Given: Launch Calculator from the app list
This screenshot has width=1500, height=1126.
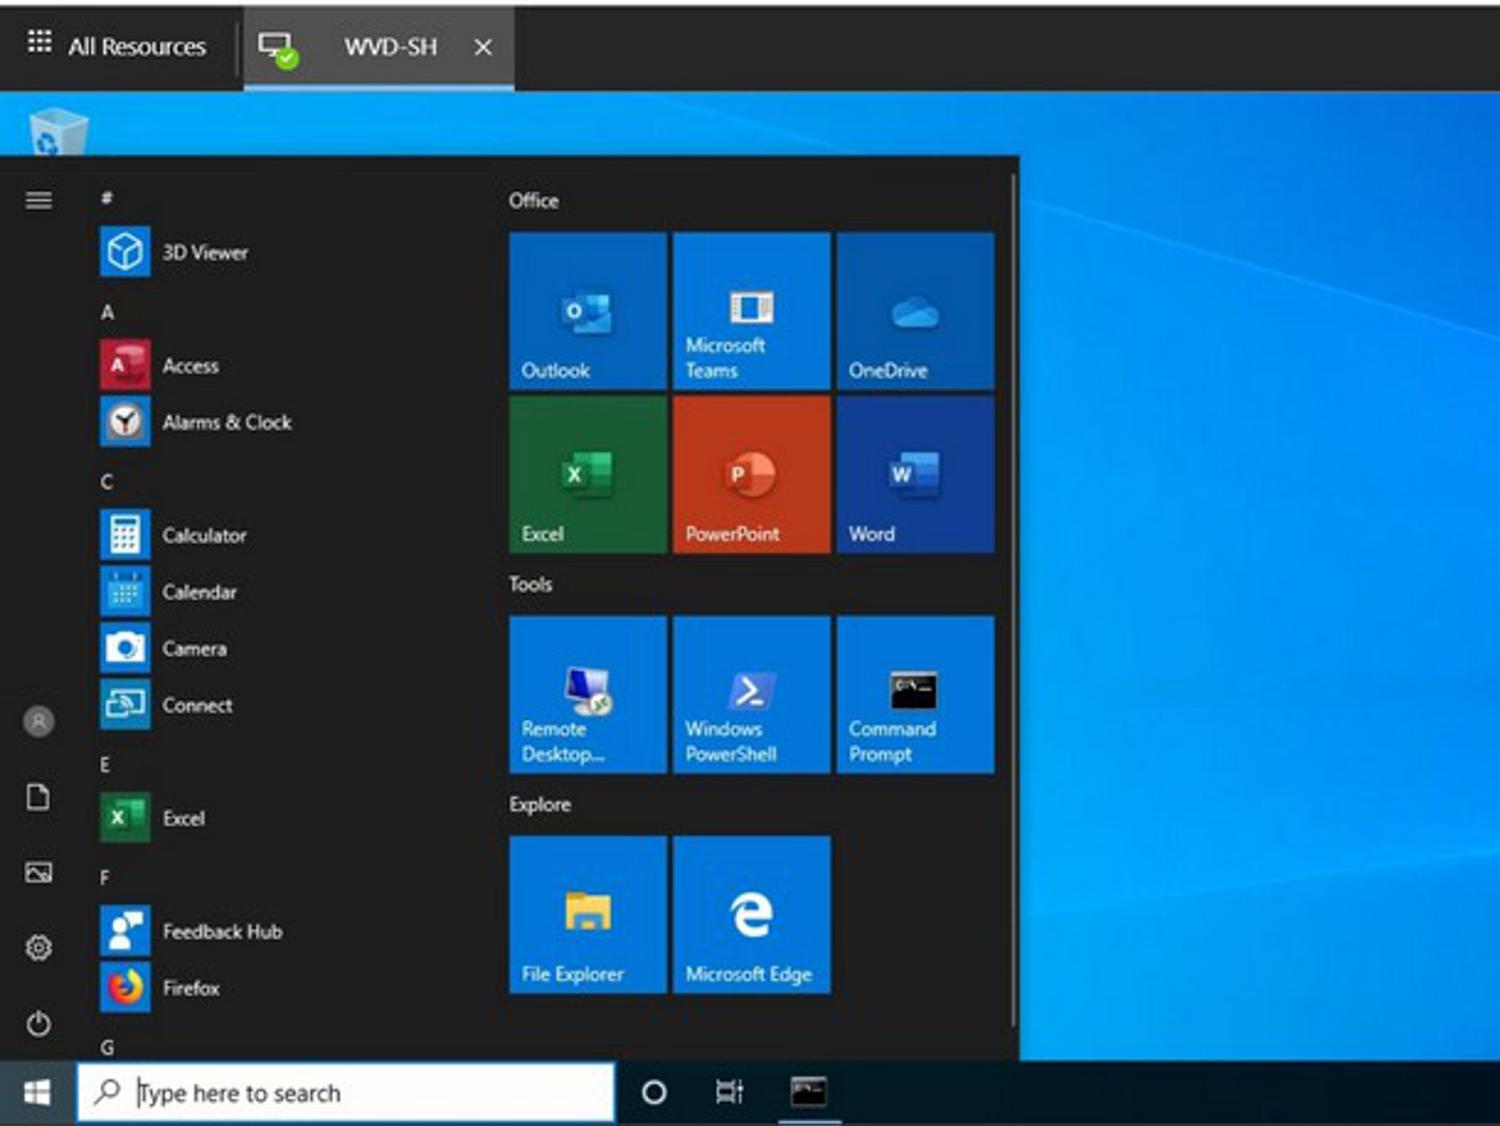Looking at the screenshot, I should pos(203,535).
